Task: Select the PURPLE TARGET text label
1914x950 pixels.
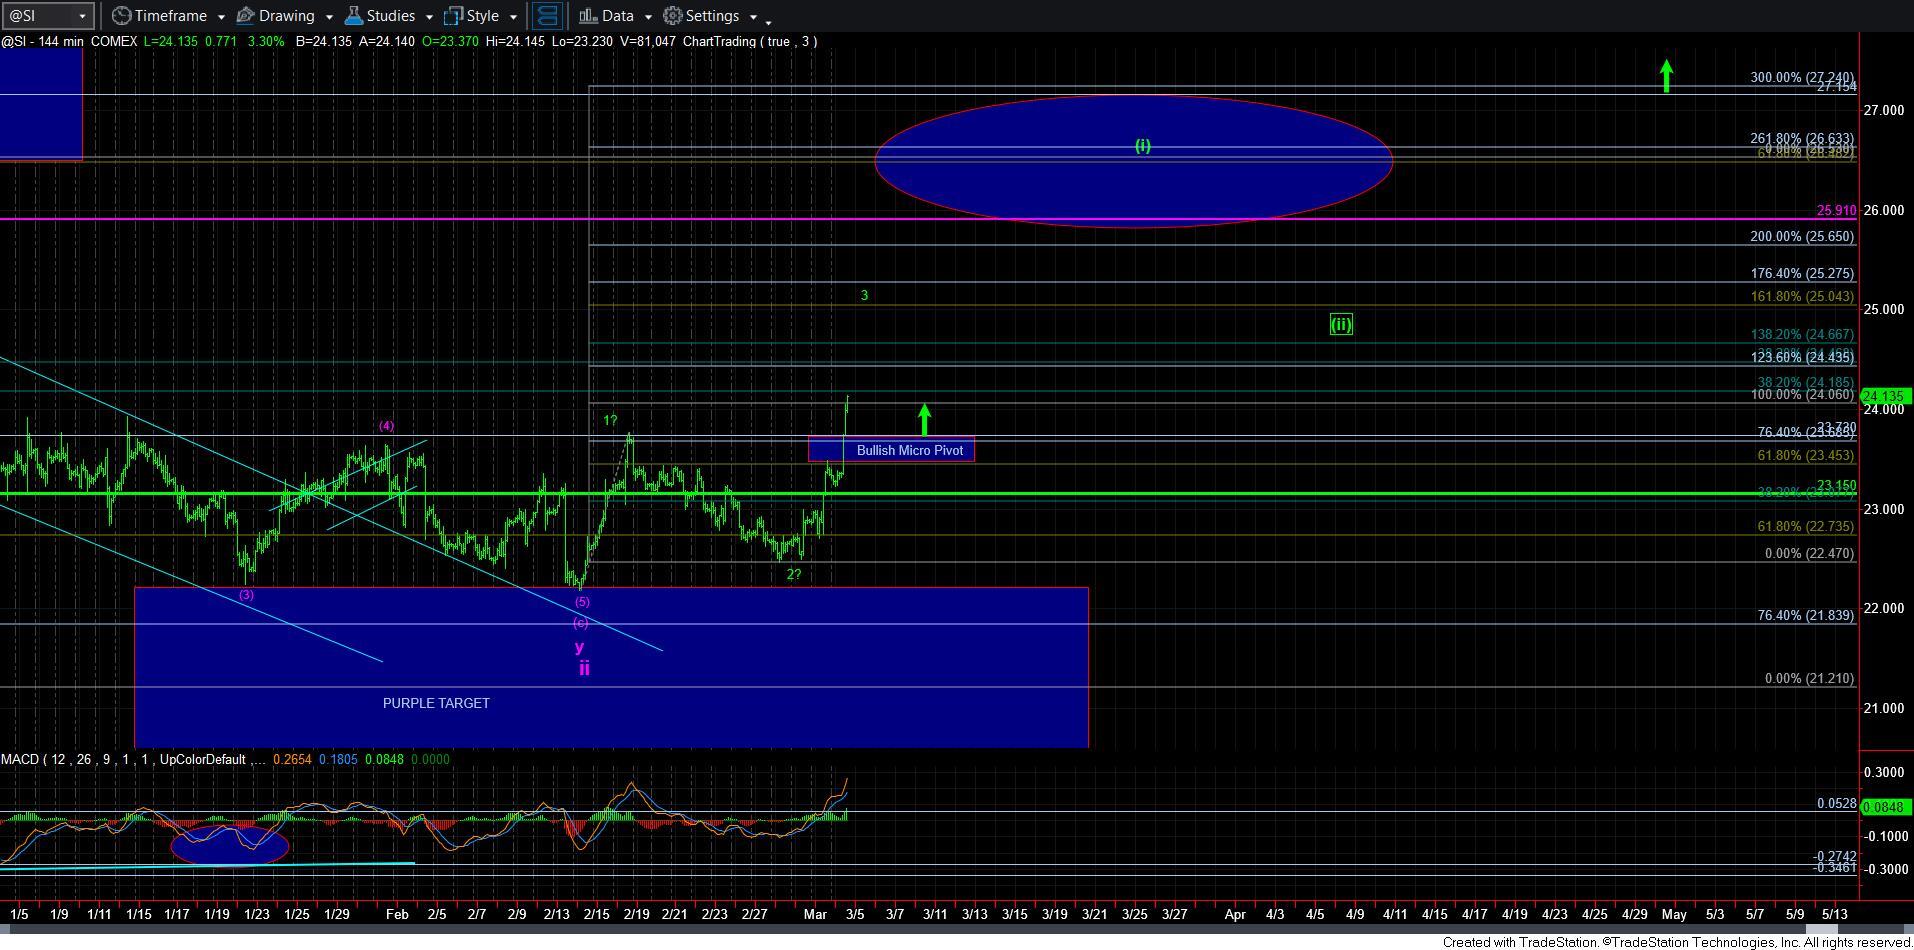Action: tap(436, 703)
